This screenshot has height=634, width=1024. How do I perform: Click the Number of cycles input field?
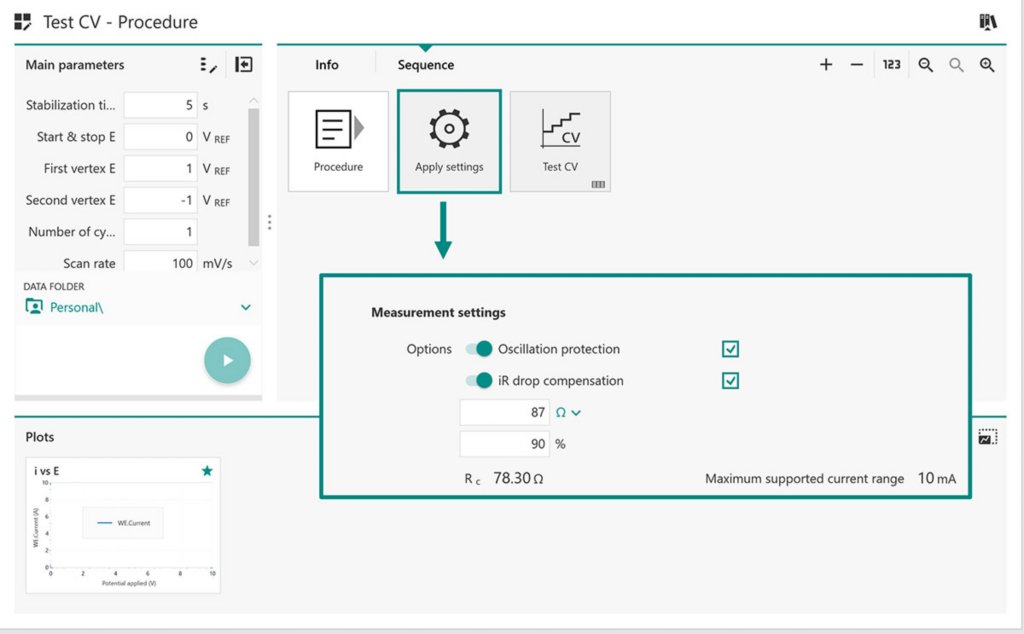(161, 232)
